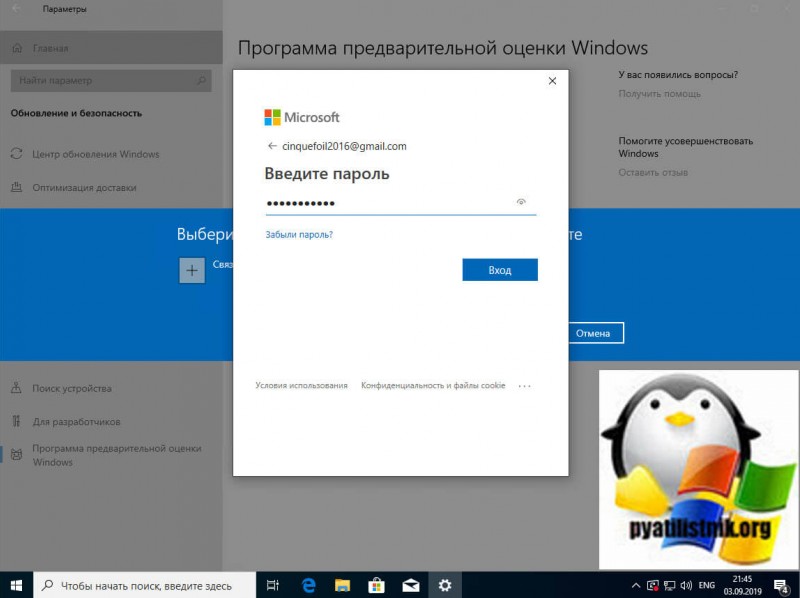Screen dimensions: 800x598
Task: Click the Вход sign-in button
Action: (499, 270)
